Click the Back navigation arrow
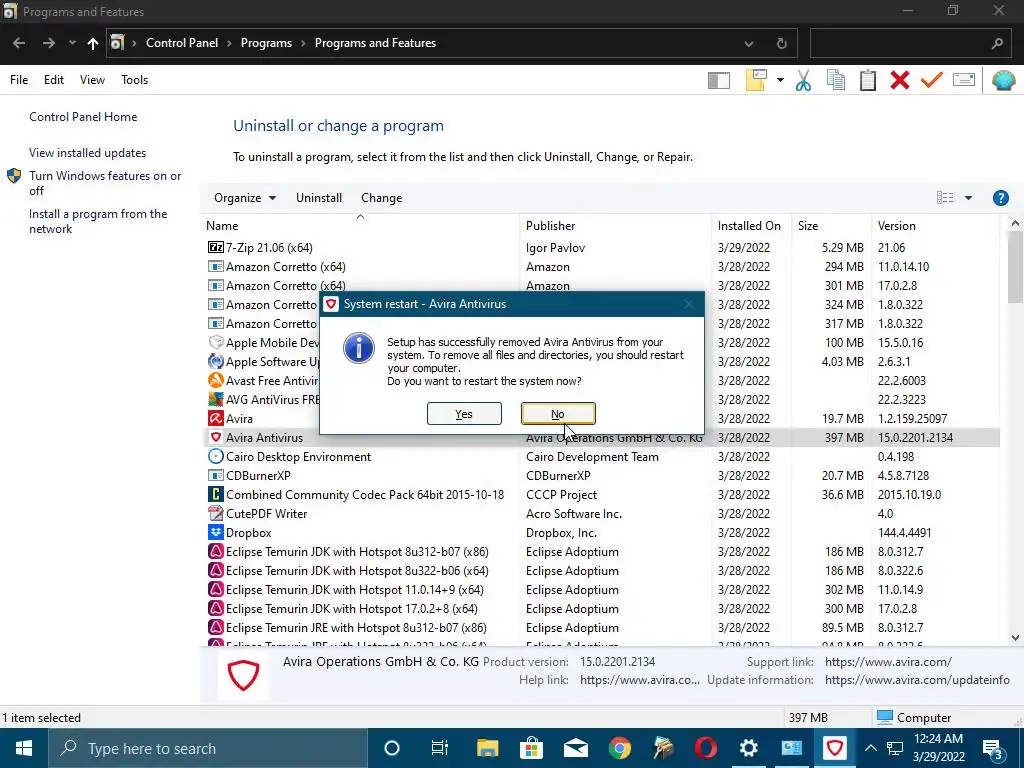The width and height of the screenshot is (1024, 768). pyautogui.click(x=19, y=43)
